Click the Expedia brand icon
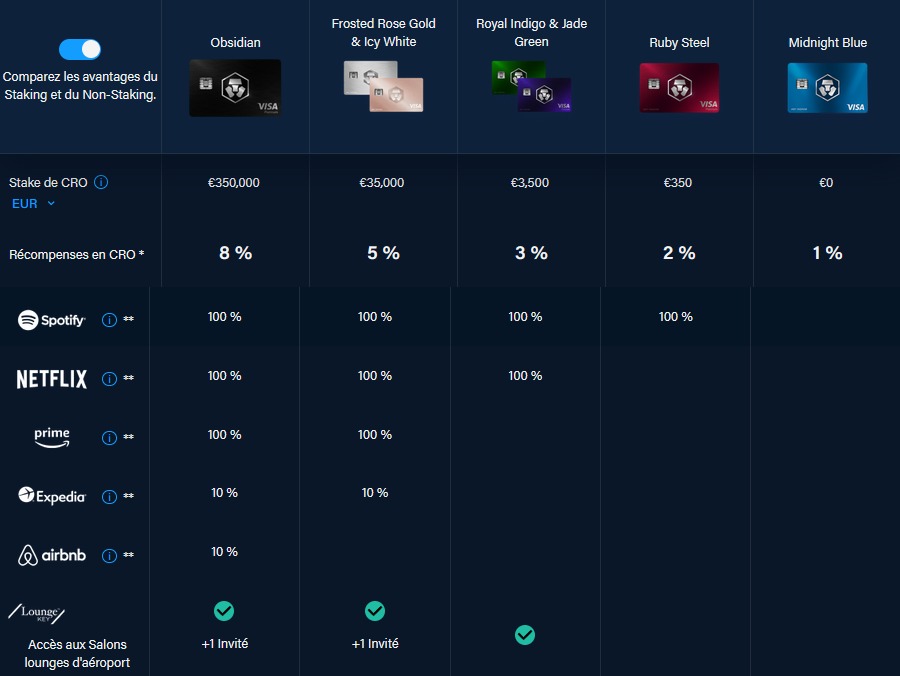This screenshot has height=676, width=900. (51, 496)
